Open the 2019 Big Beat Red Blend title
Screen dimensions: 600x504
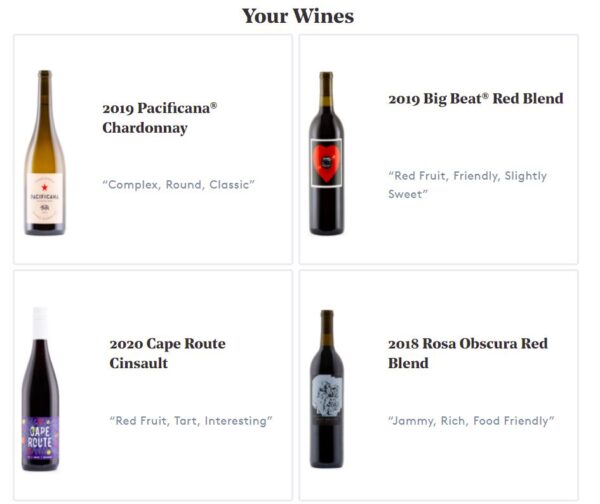click(475, 98)
